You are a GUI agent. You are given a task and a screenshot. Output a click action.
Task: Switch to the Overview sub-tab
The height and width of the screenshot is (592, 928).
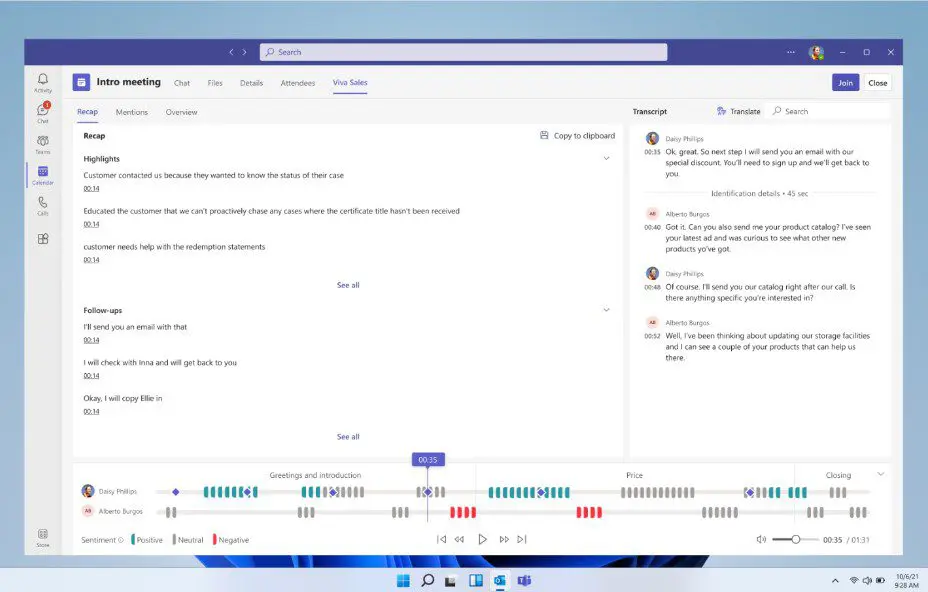point(182,112)
